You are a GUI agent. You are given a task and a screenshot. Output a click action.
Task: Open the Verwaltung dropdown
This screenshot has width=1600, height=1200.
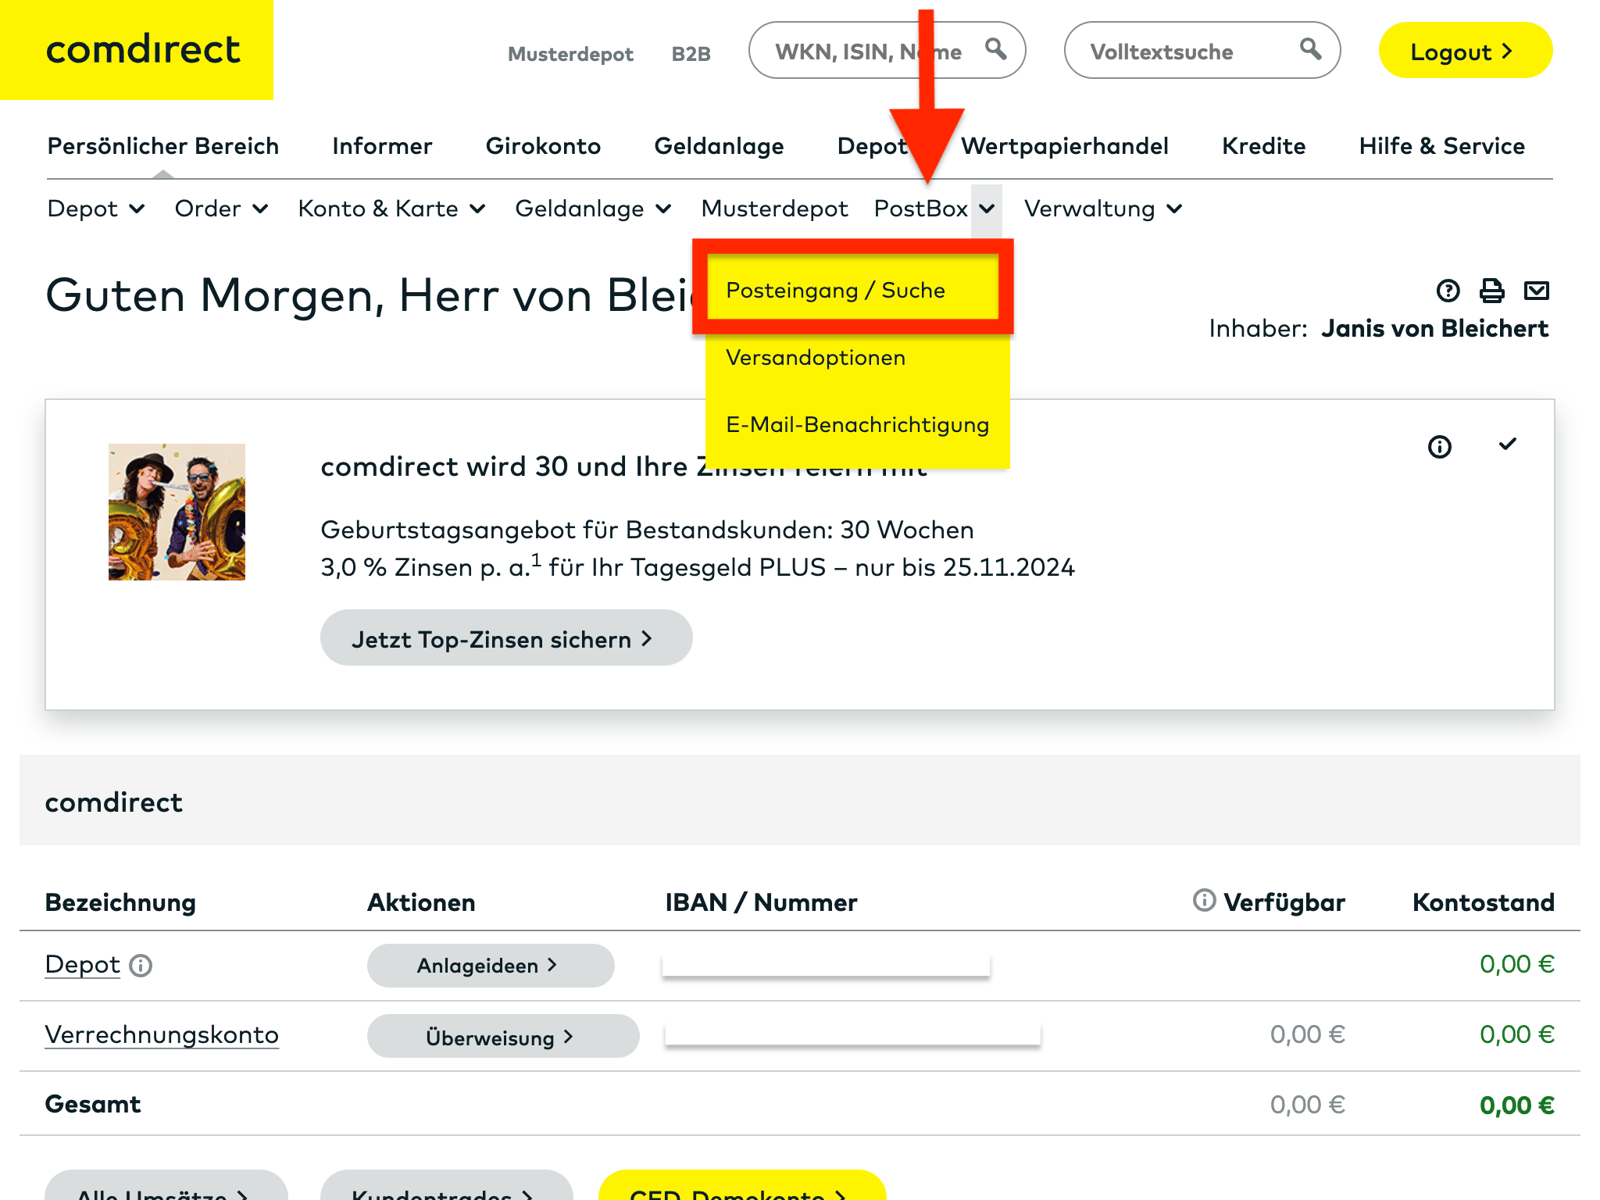click(x=1100, y=209)
